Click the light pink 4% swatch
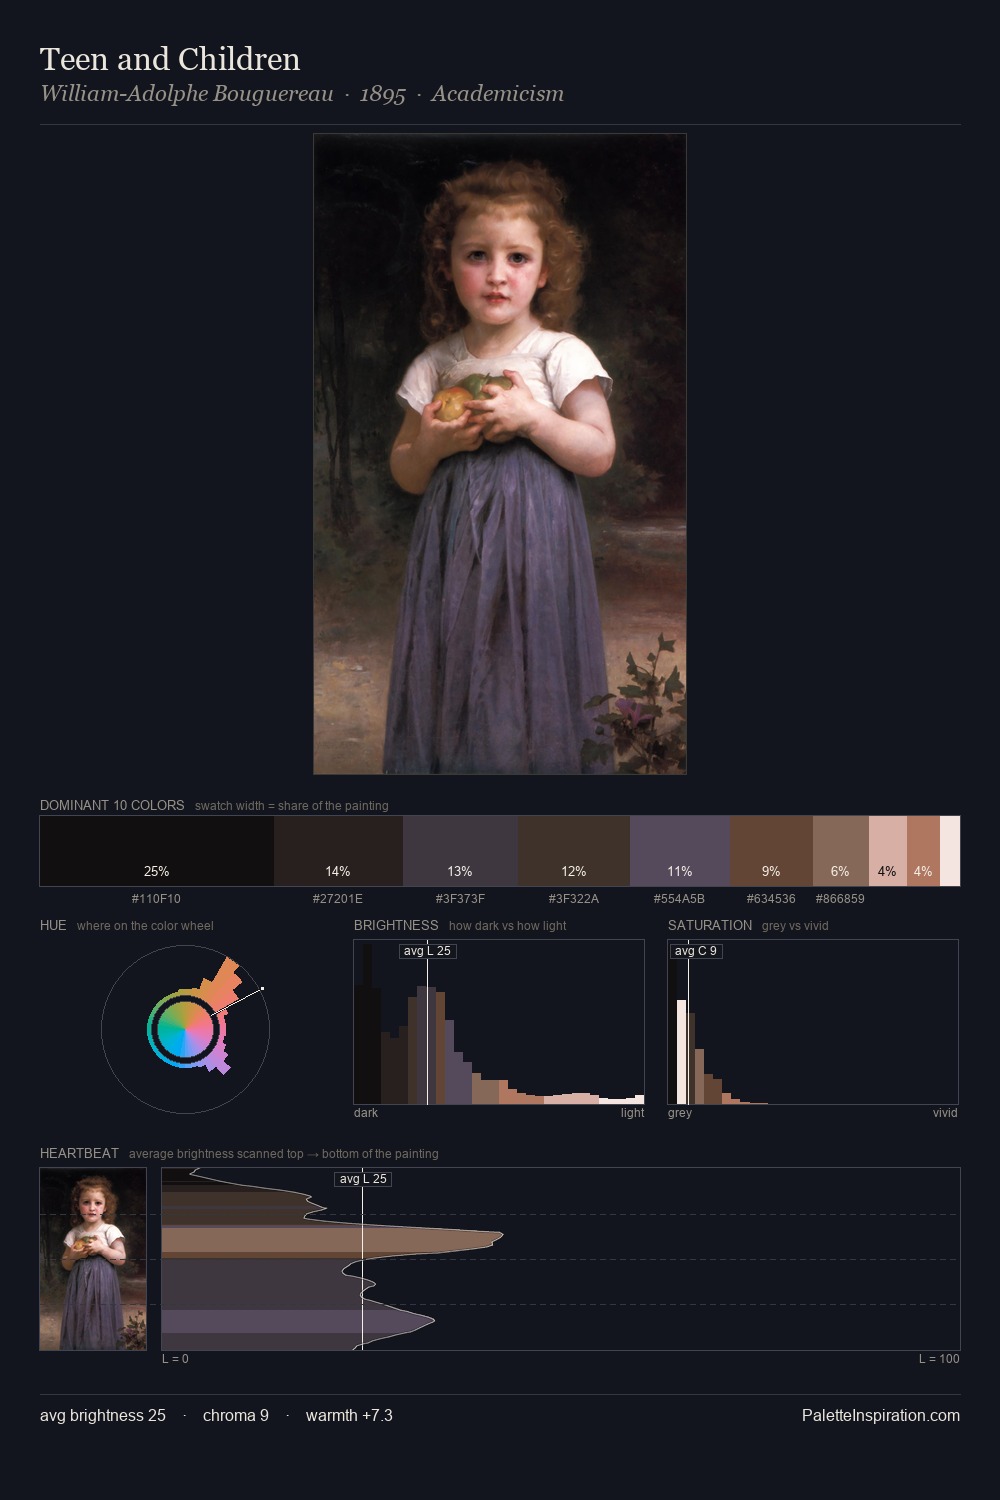The height and width of the screenshot is (1500, 1000). coord(888,851)
